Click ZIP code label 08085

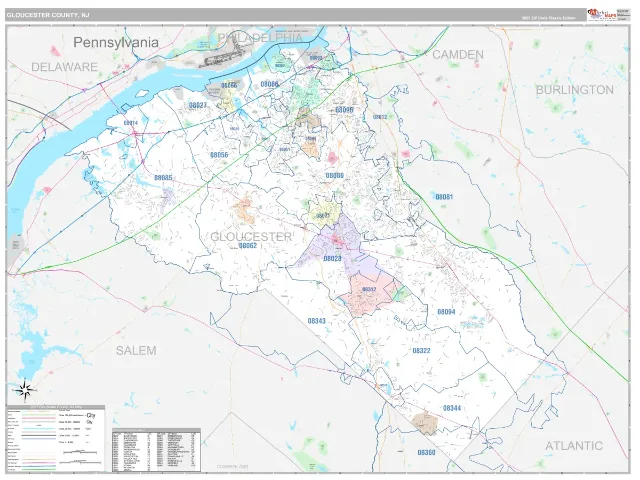click(163, 178)
